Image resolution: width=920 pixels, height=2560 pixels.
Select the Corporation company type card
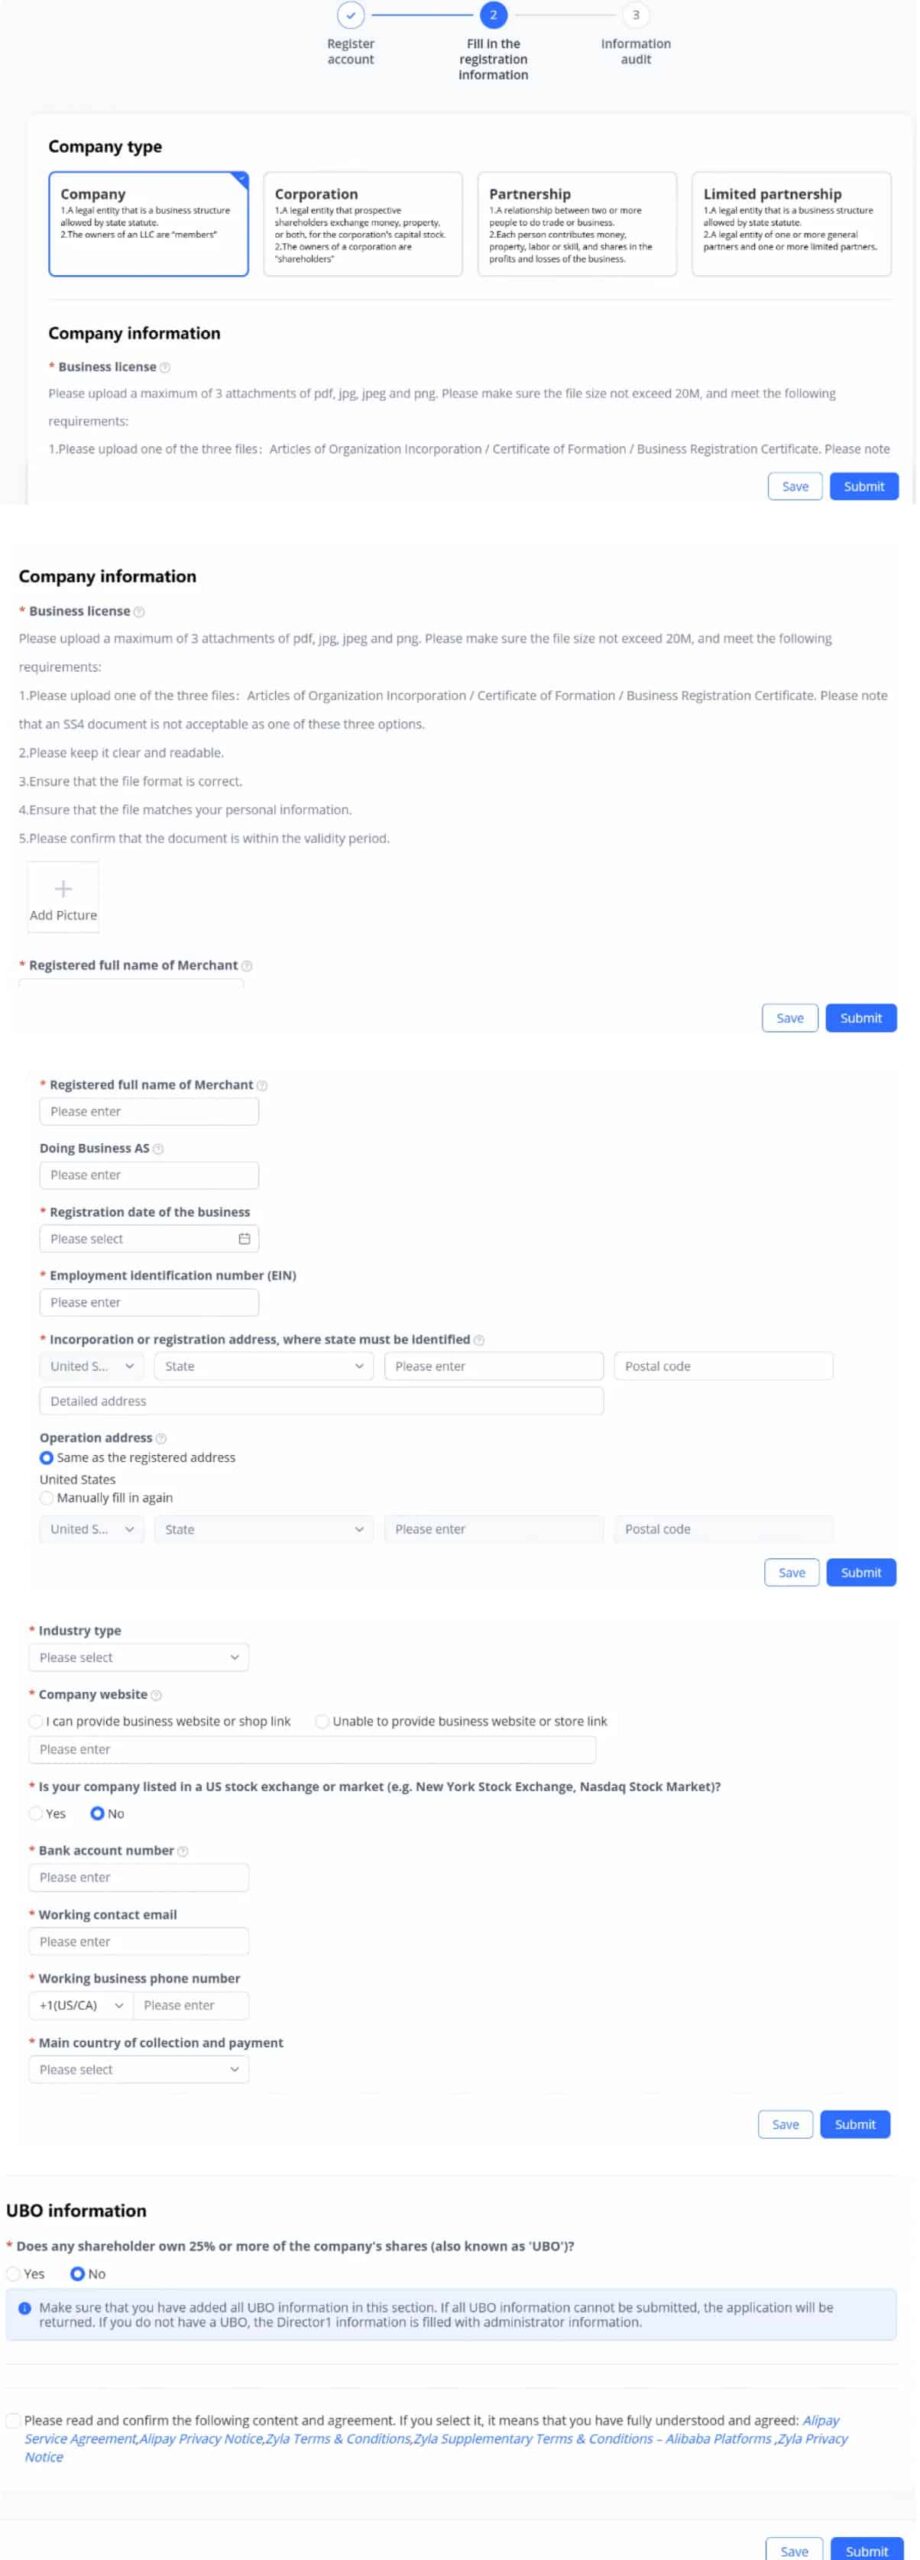pos(362,224)
